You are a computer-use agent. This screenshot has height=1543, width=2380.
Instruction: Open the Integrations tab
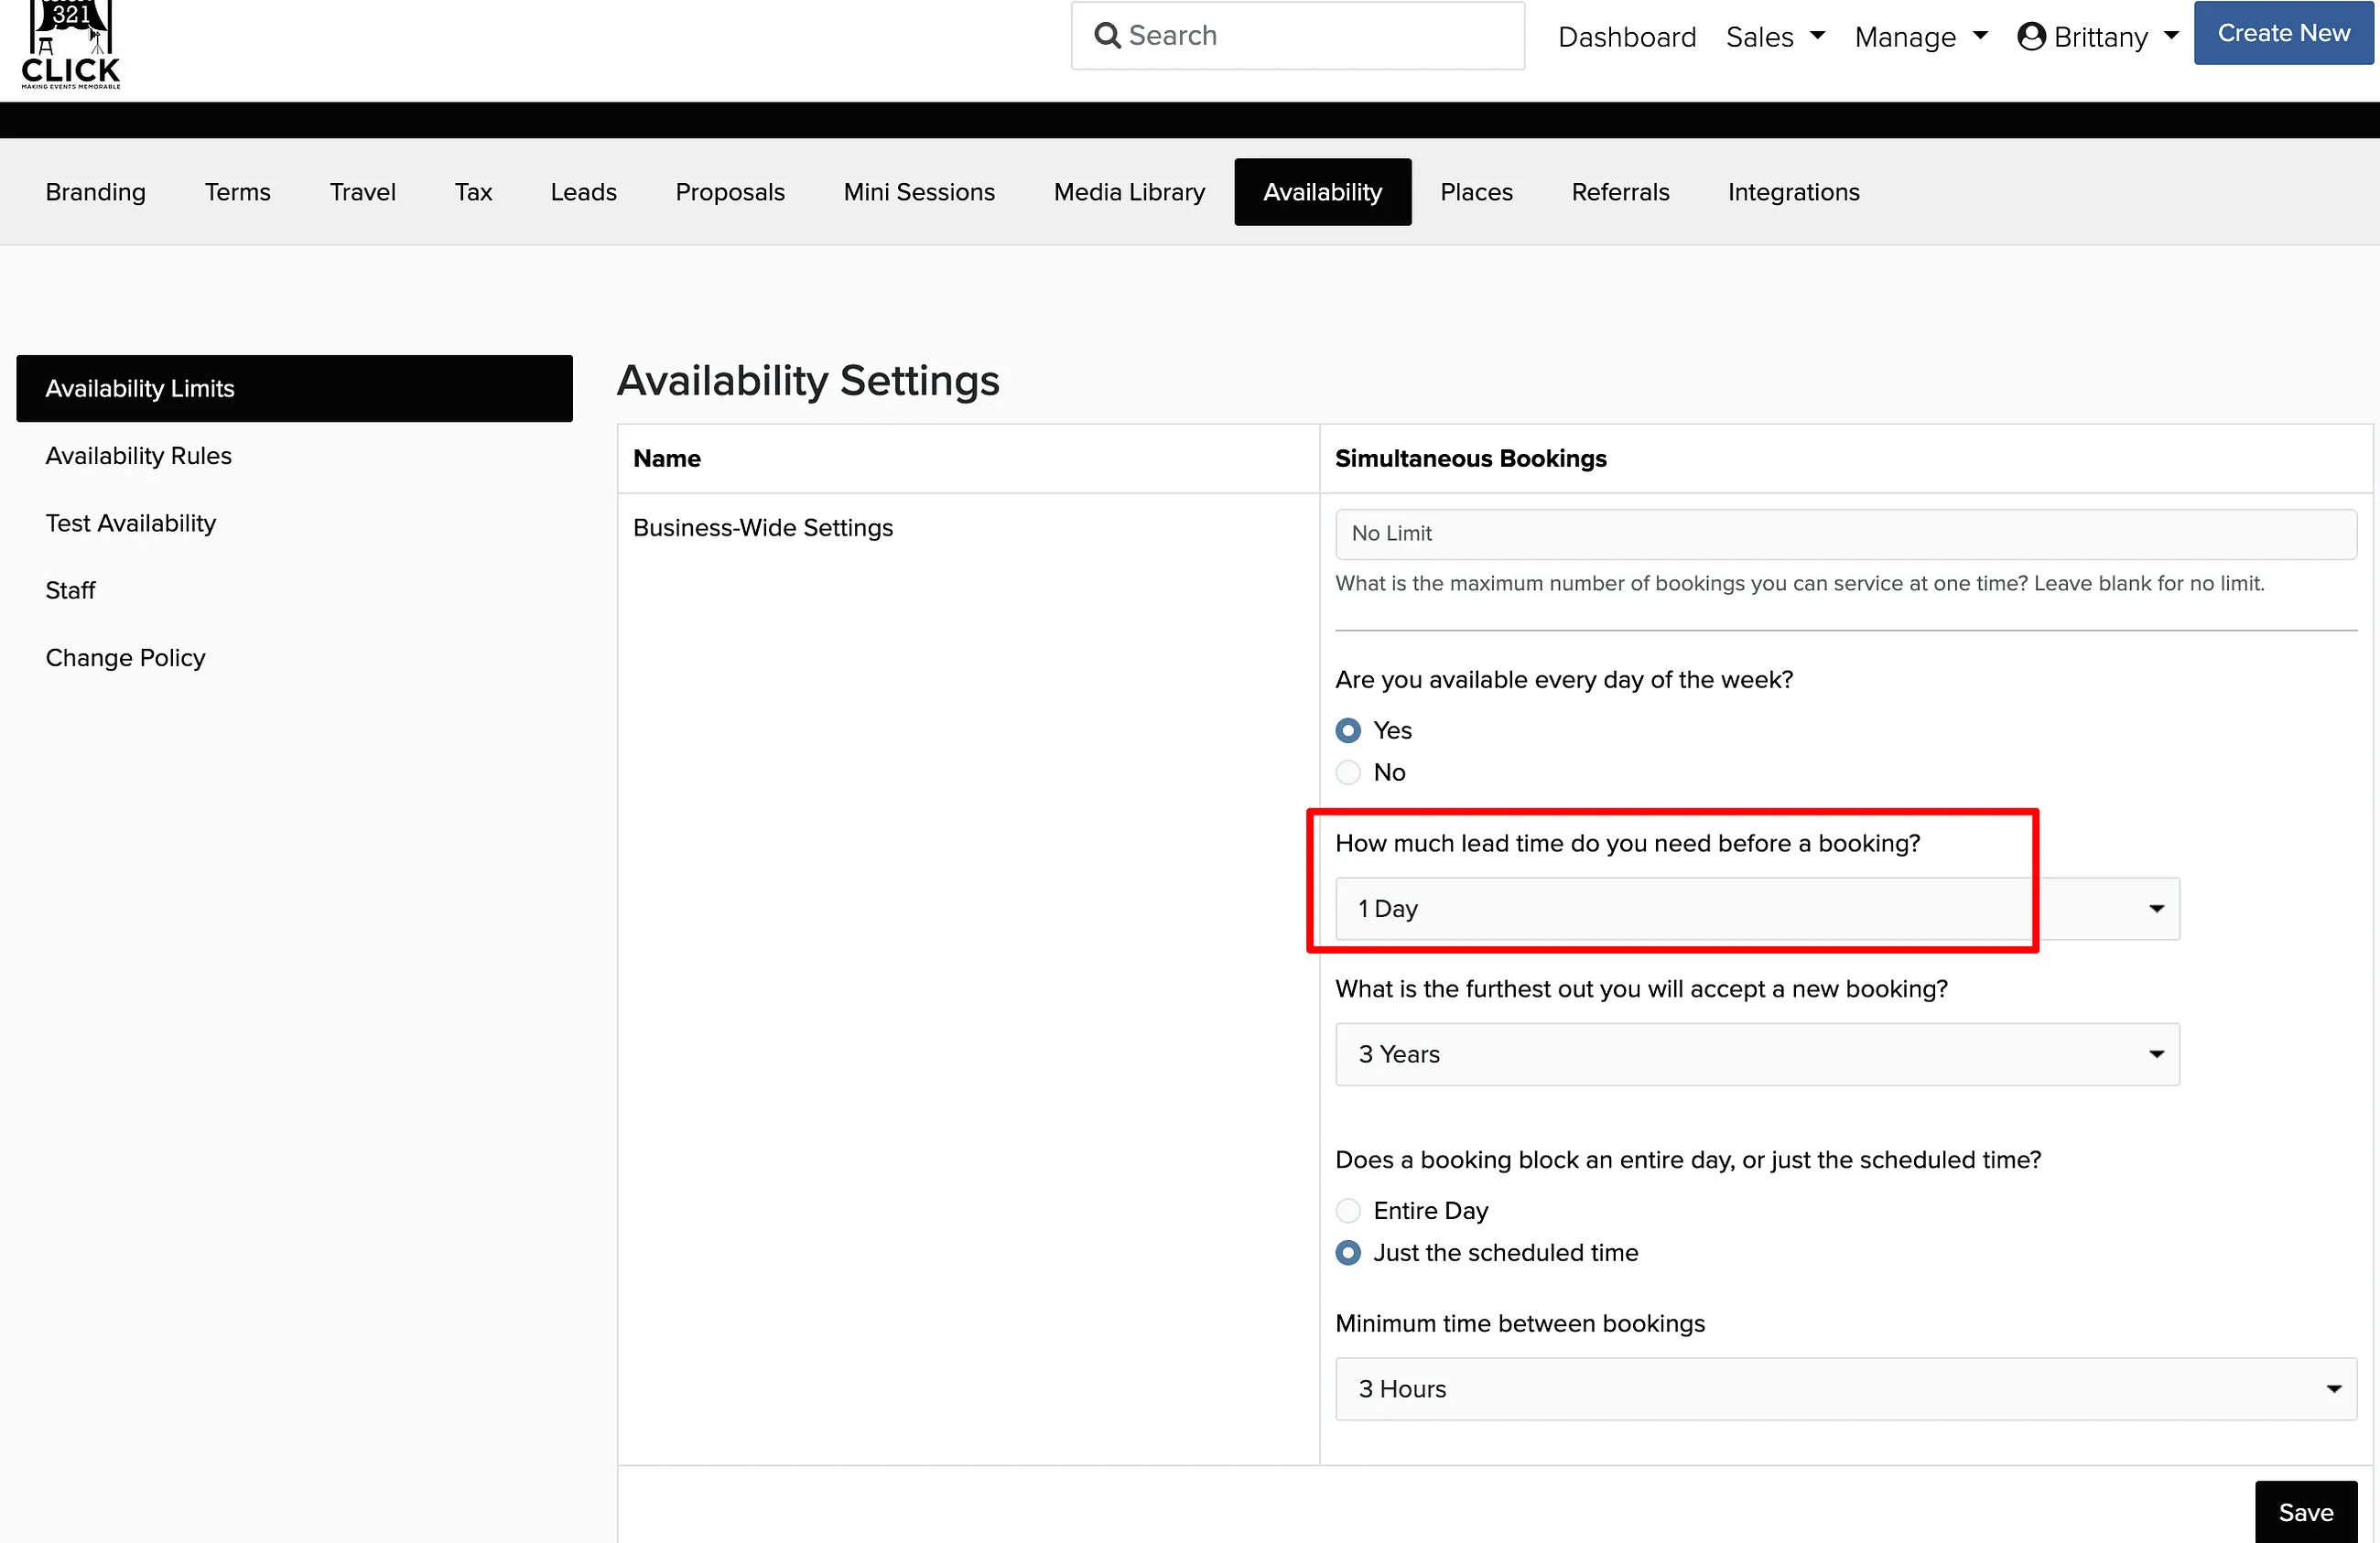click(1793, 192)
